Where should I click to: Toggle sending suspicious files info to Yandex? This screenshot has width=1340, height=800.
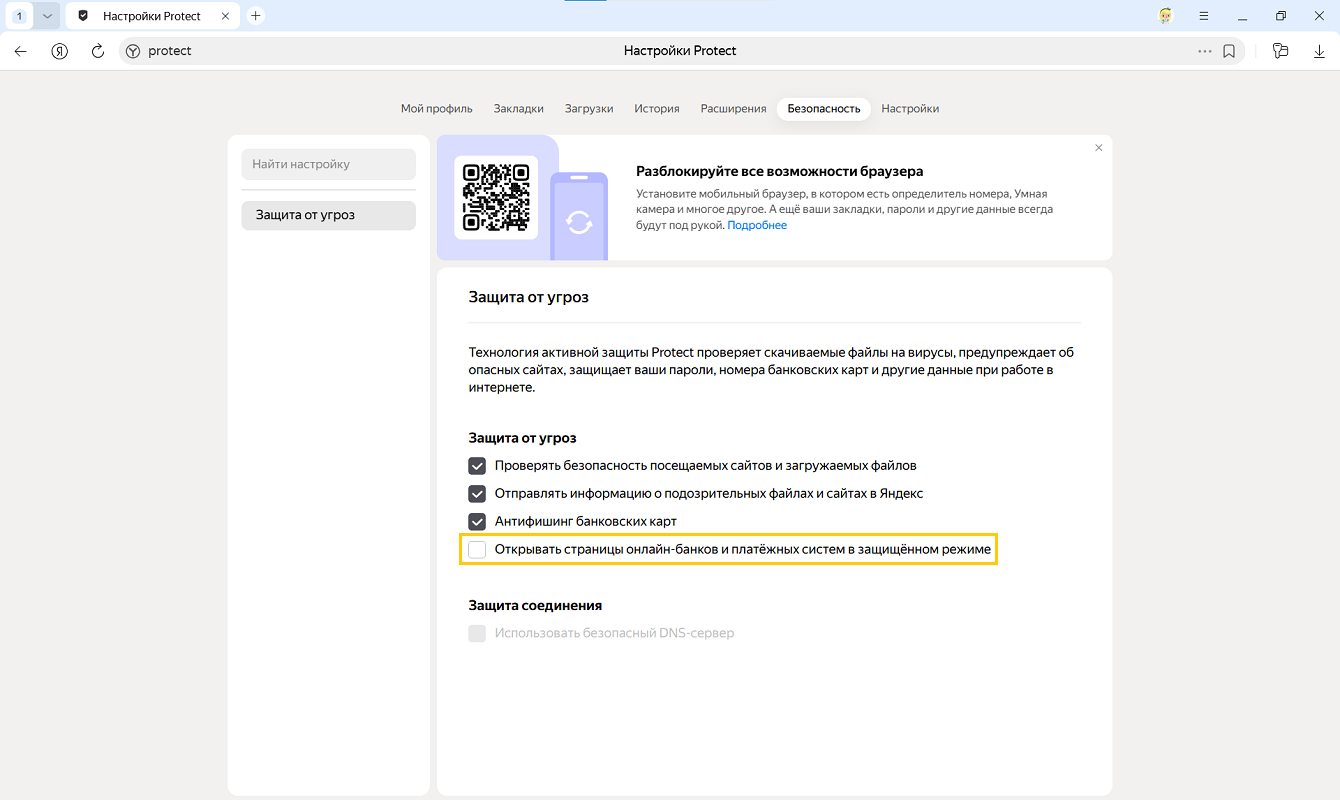coord(477,494)
